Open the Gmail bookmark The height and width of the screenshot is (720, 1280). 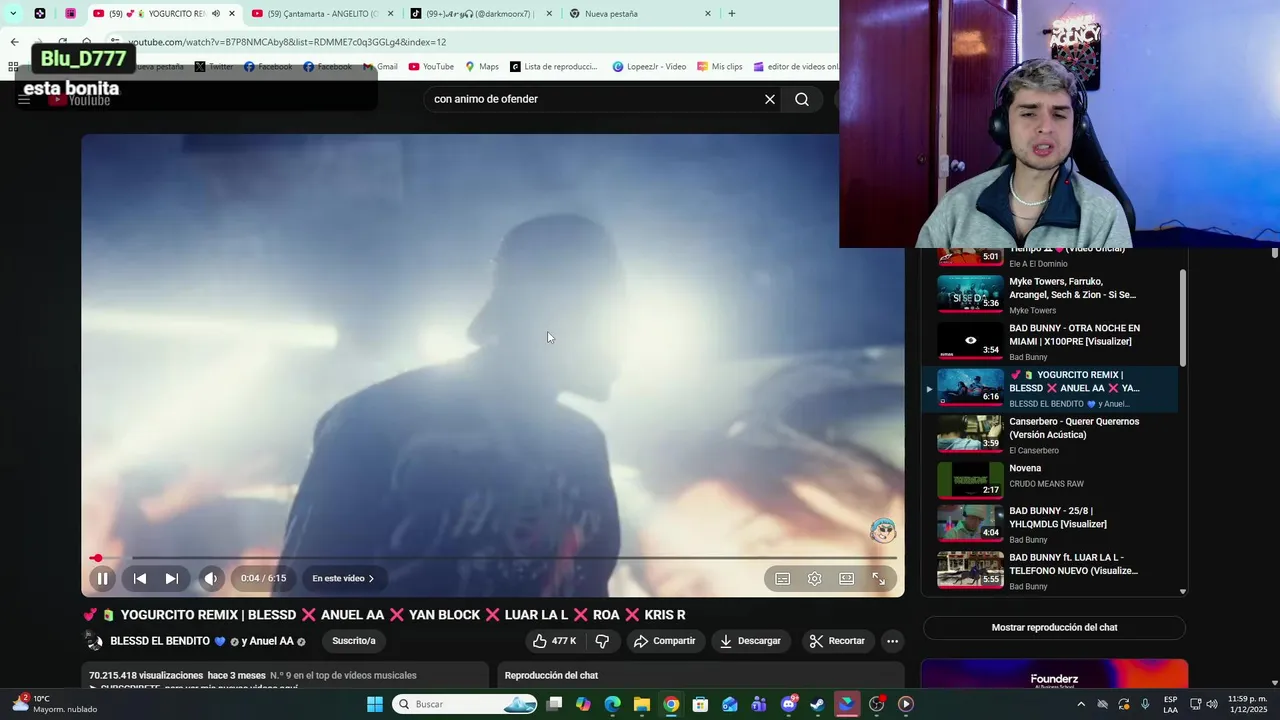380,67
